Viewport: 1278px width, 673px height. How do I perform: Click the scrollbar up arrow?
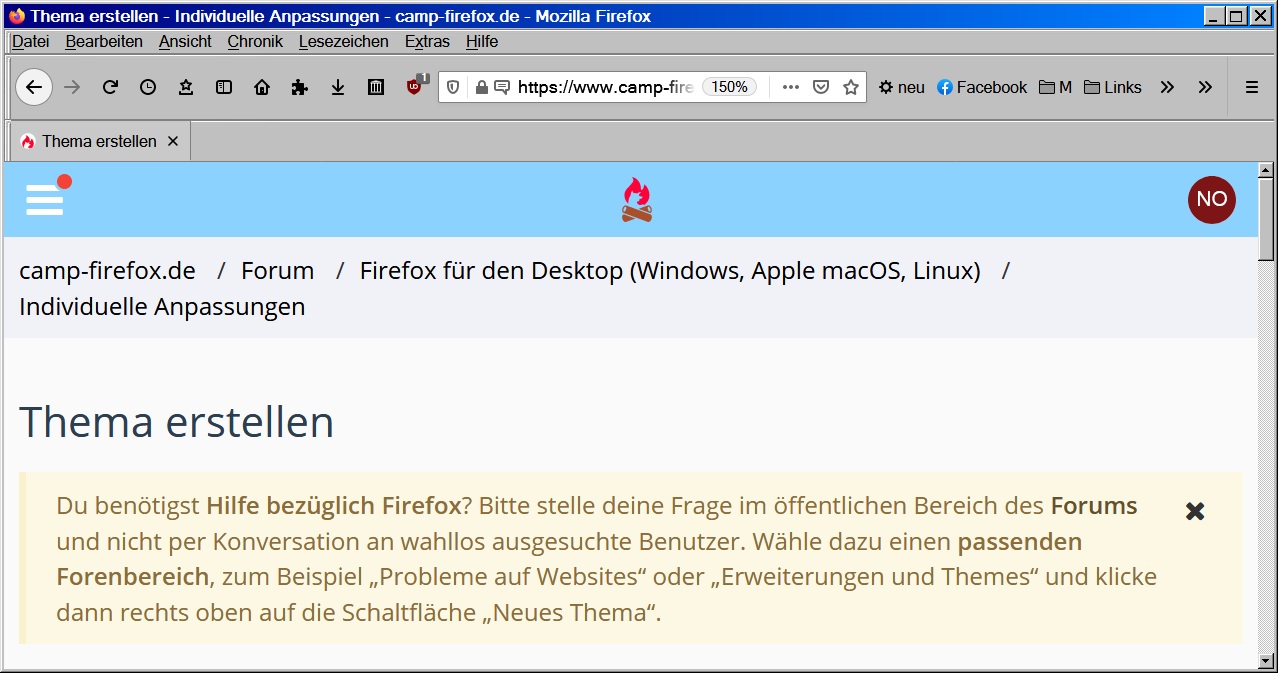[1266, 171]
